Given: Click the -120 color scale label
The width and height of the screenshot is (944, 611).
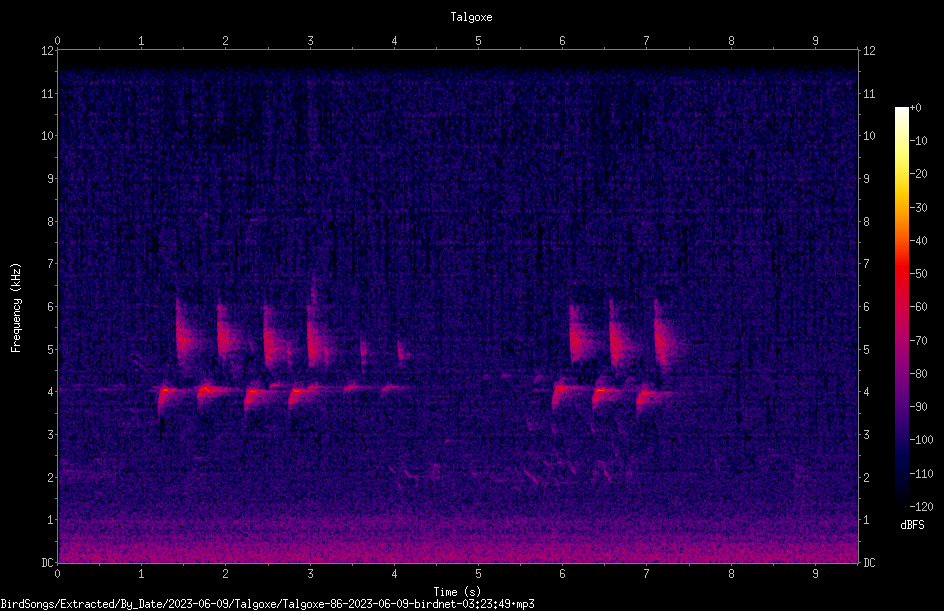Looking at the screenshot, I should [921, 507].
